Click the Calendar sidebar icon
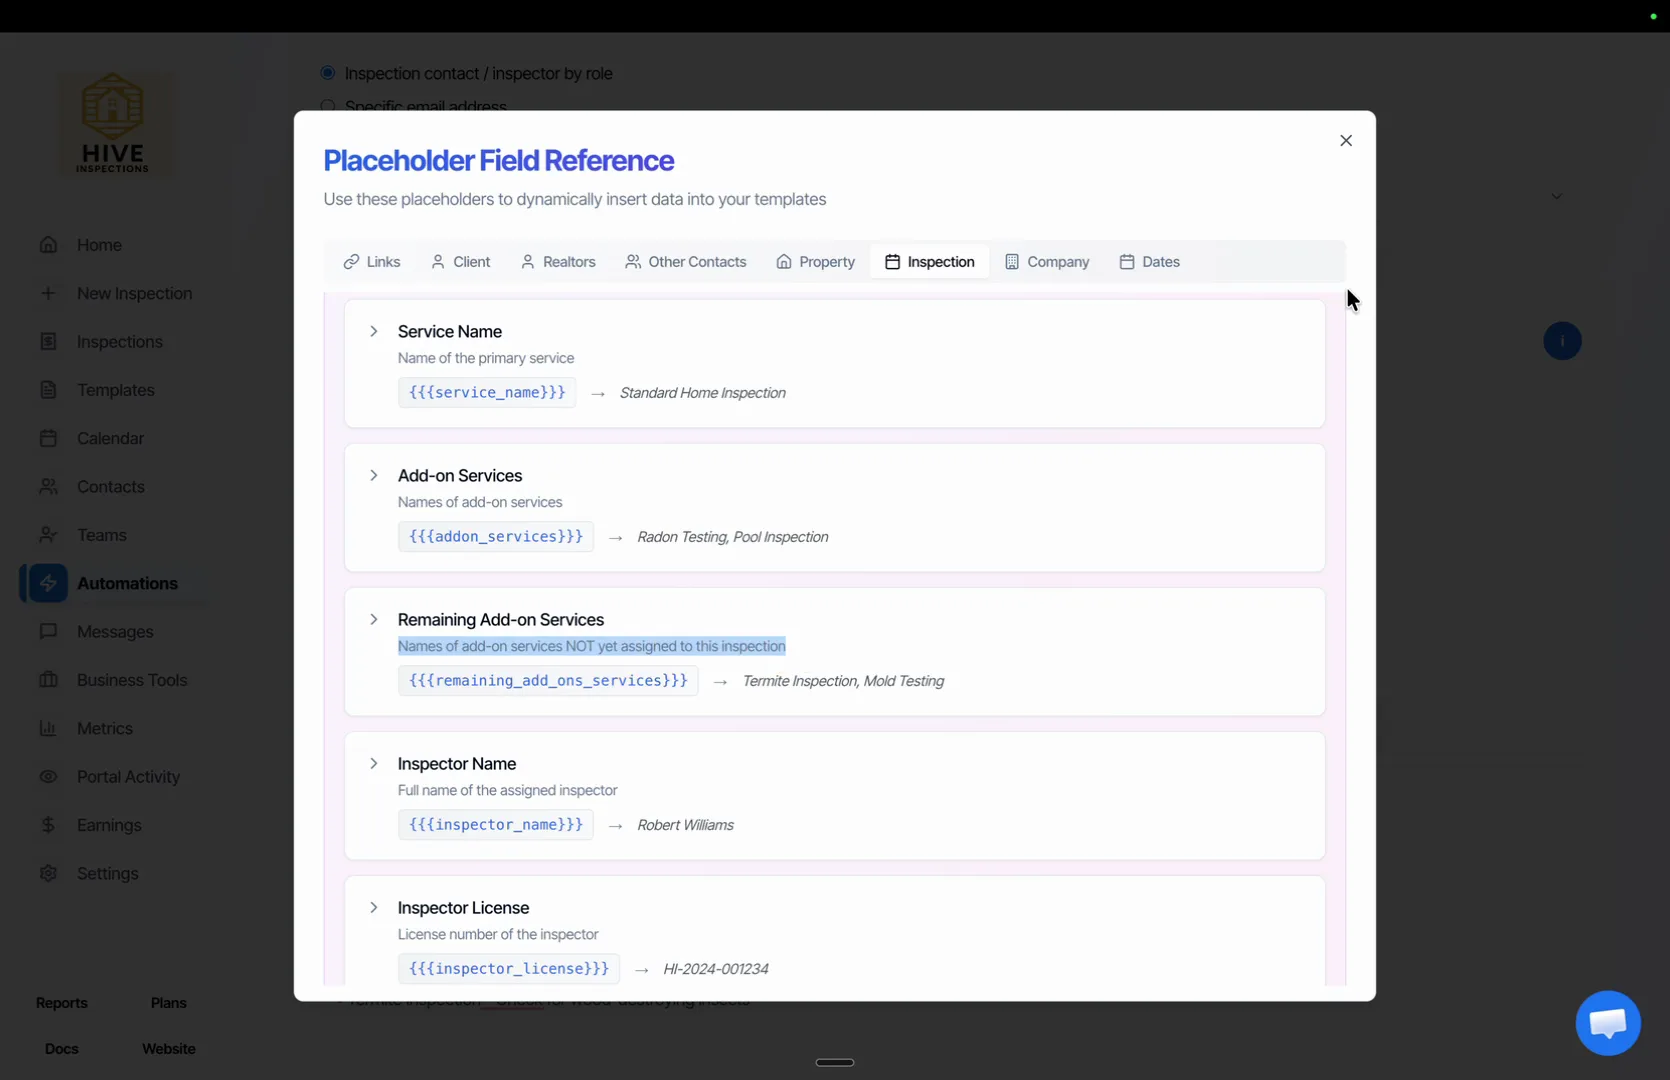The image size is (1670, 1080). [48, 438]
